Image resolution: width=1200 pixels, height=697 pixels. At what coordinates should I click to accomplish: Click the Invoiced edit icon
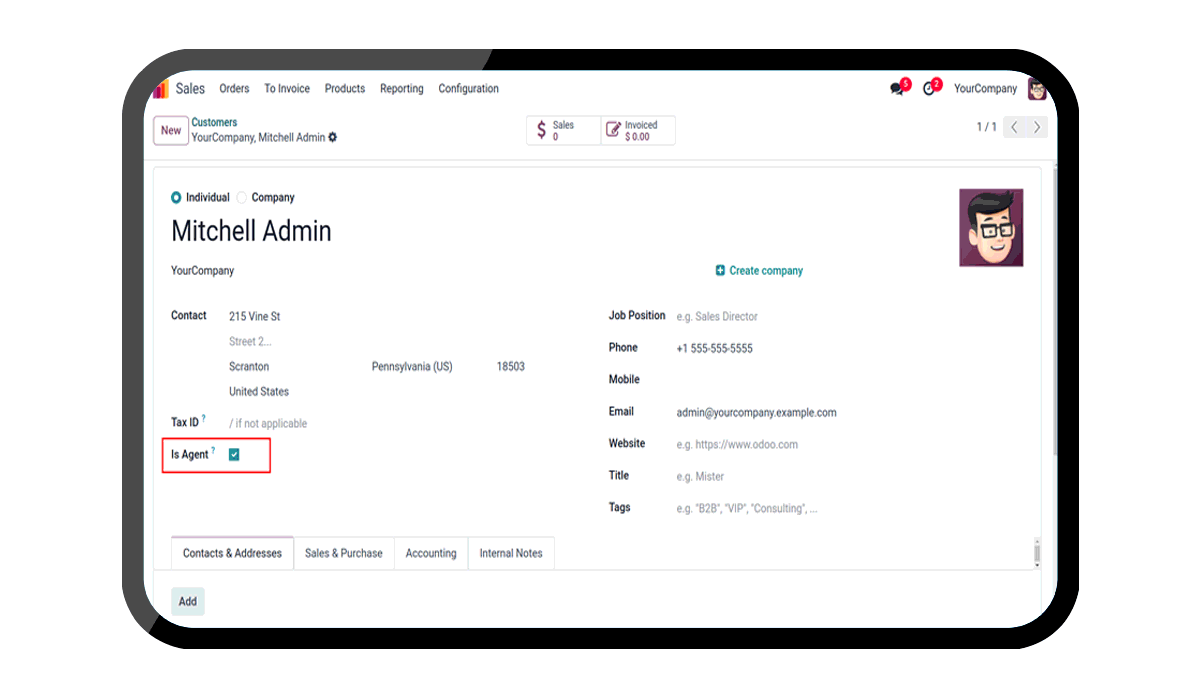coord(614,130)
